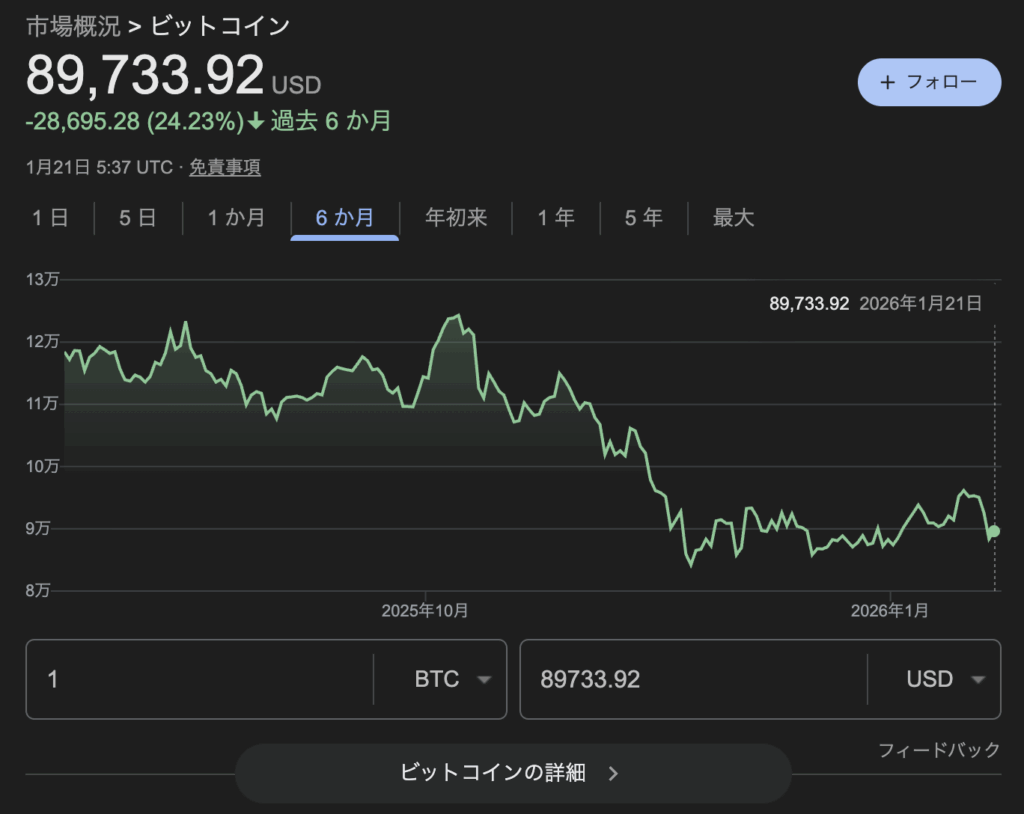
Task: Click the 市場概況 breadcrumb link
Action: point(73,25)
